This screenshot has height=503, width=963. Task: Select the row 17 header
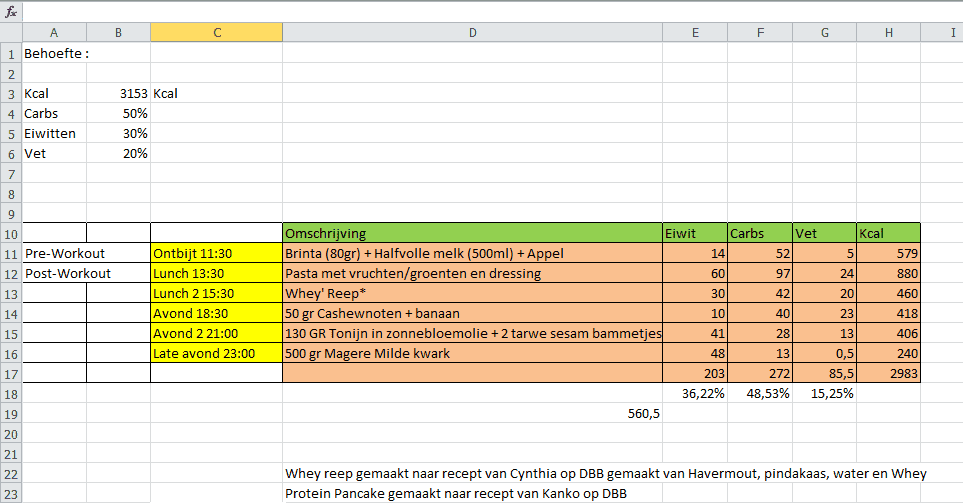(x=10, y=373)
